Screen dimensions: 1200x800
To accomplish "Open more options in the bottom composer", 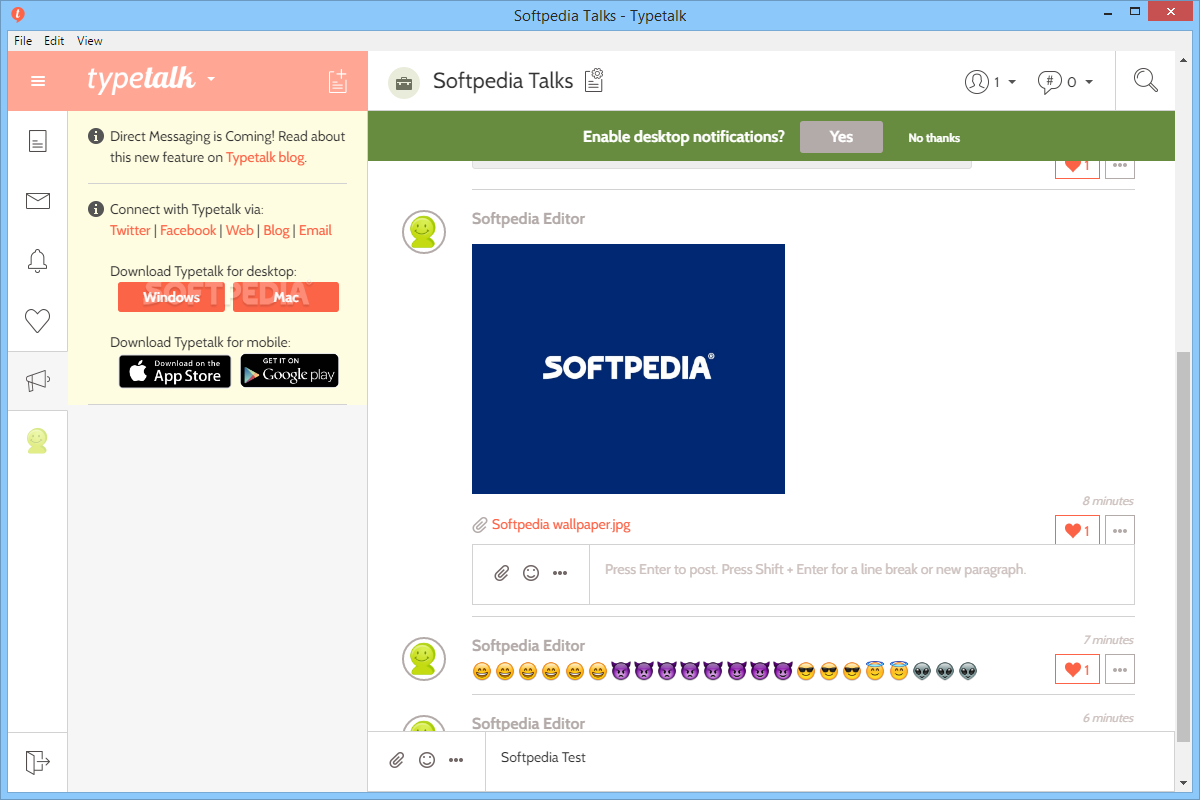I will click(456, 760).
